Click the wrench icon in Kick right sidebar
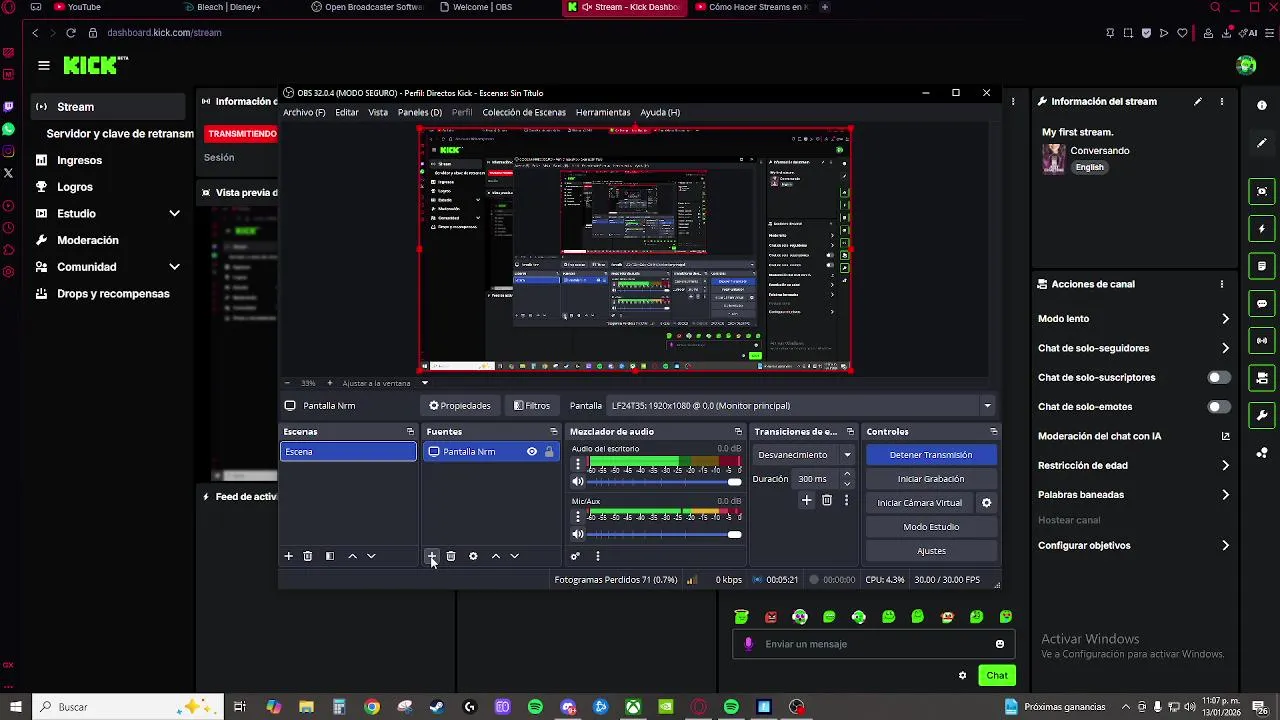 click(x=1262, y=415)
